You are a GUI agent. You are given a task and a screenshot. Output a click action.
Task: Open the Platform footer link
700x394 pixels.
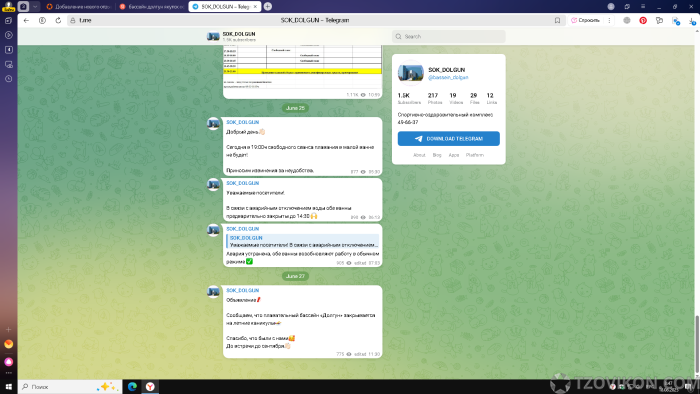pos(475,155)
